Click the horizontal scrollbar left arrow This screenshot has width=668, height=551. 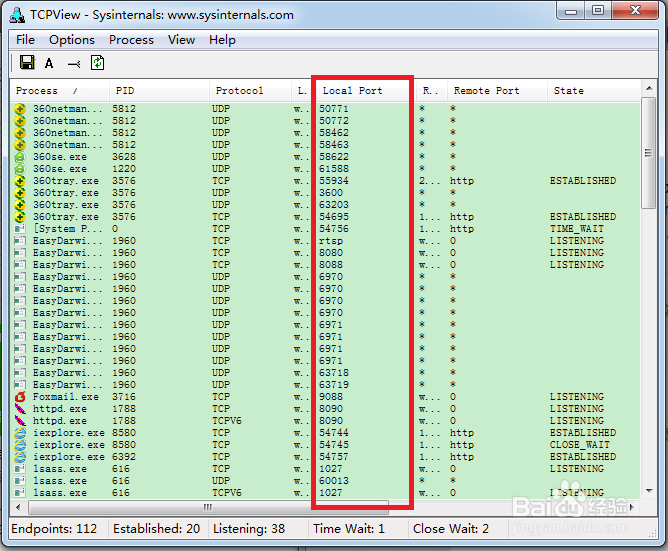[18, 507]
